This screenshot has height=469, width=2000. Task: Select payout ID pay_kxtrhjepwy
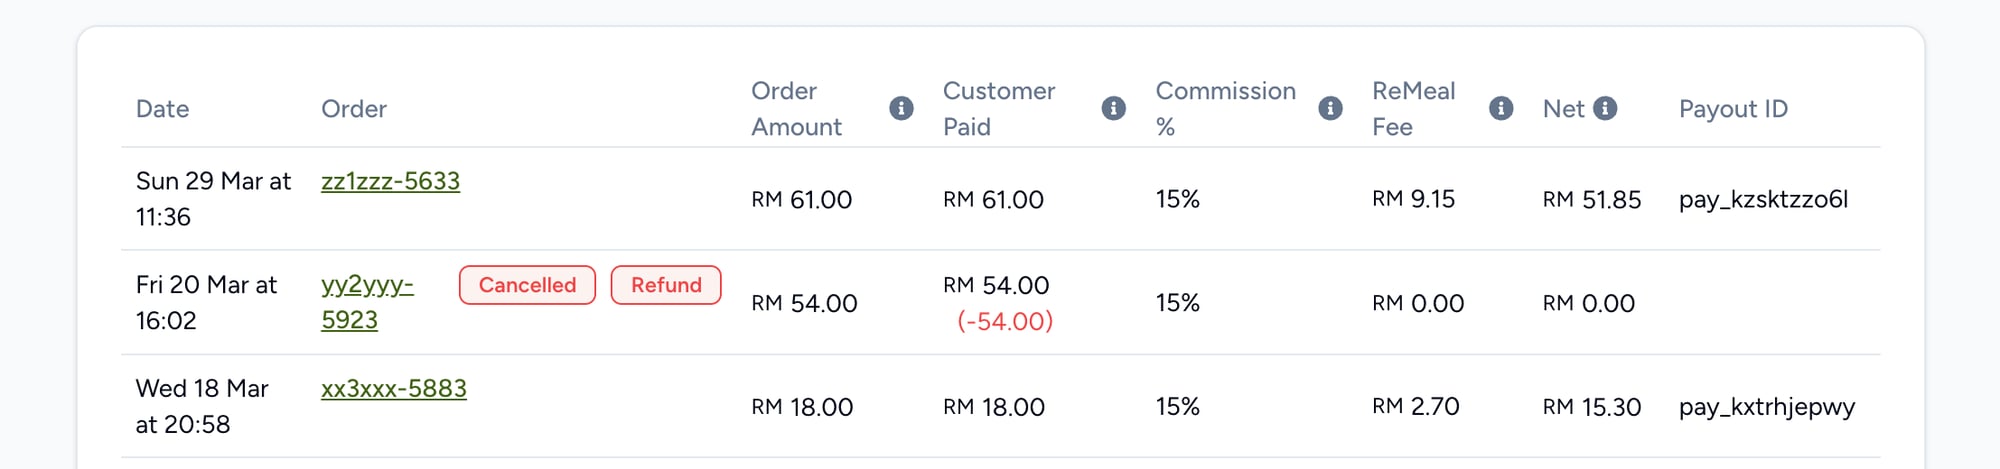(1766, 407)
